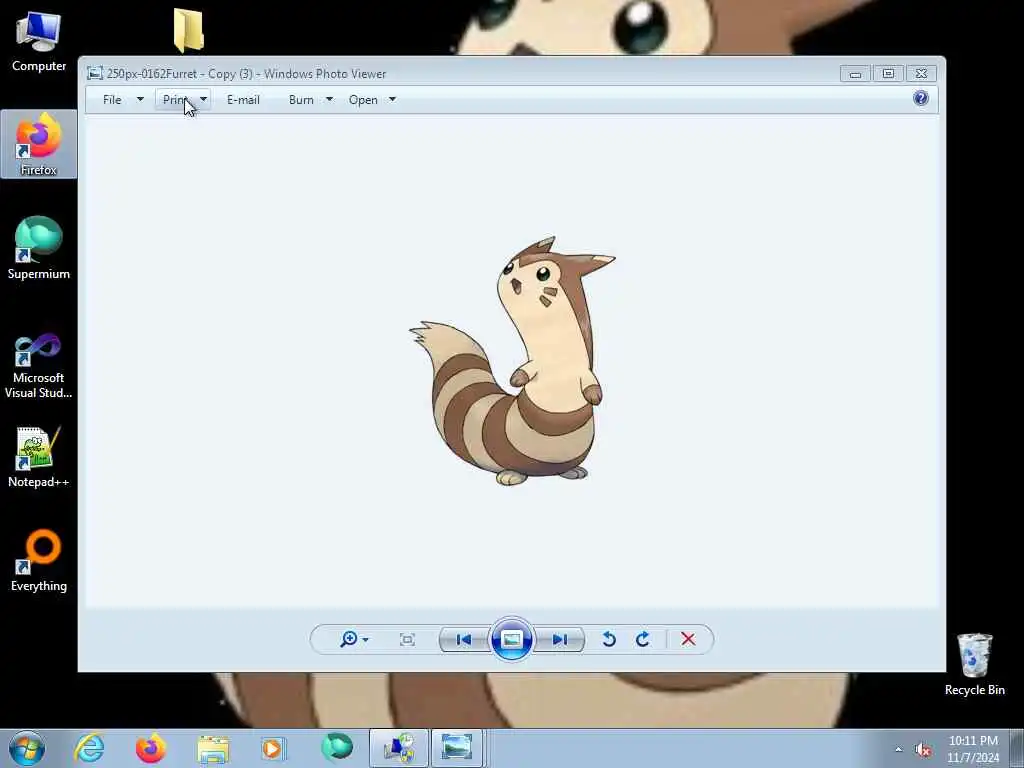Open Windows Media Player from taskbar

pos(273,748)
